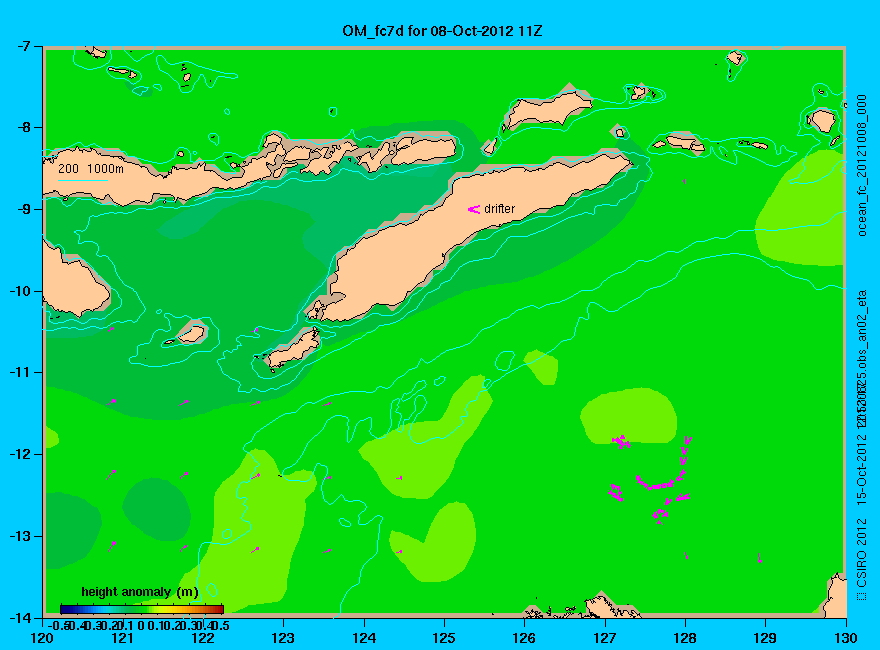Click longitude axis label '120'
Screen dimensions: 880x650
coord(43,638)
